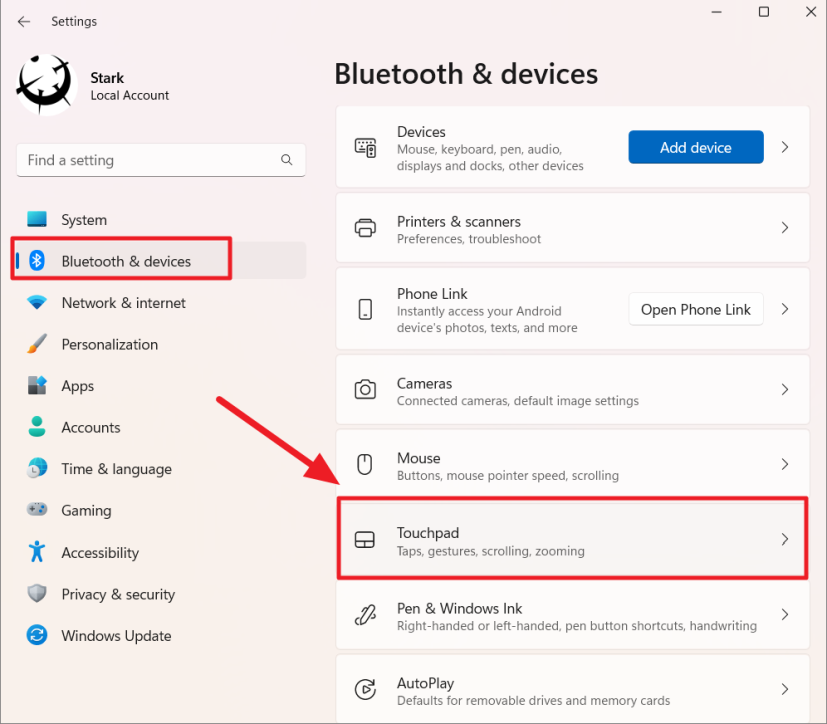
Task: Click the Accounts person icon
Action: pyautogui.click(x=37, y=427)
